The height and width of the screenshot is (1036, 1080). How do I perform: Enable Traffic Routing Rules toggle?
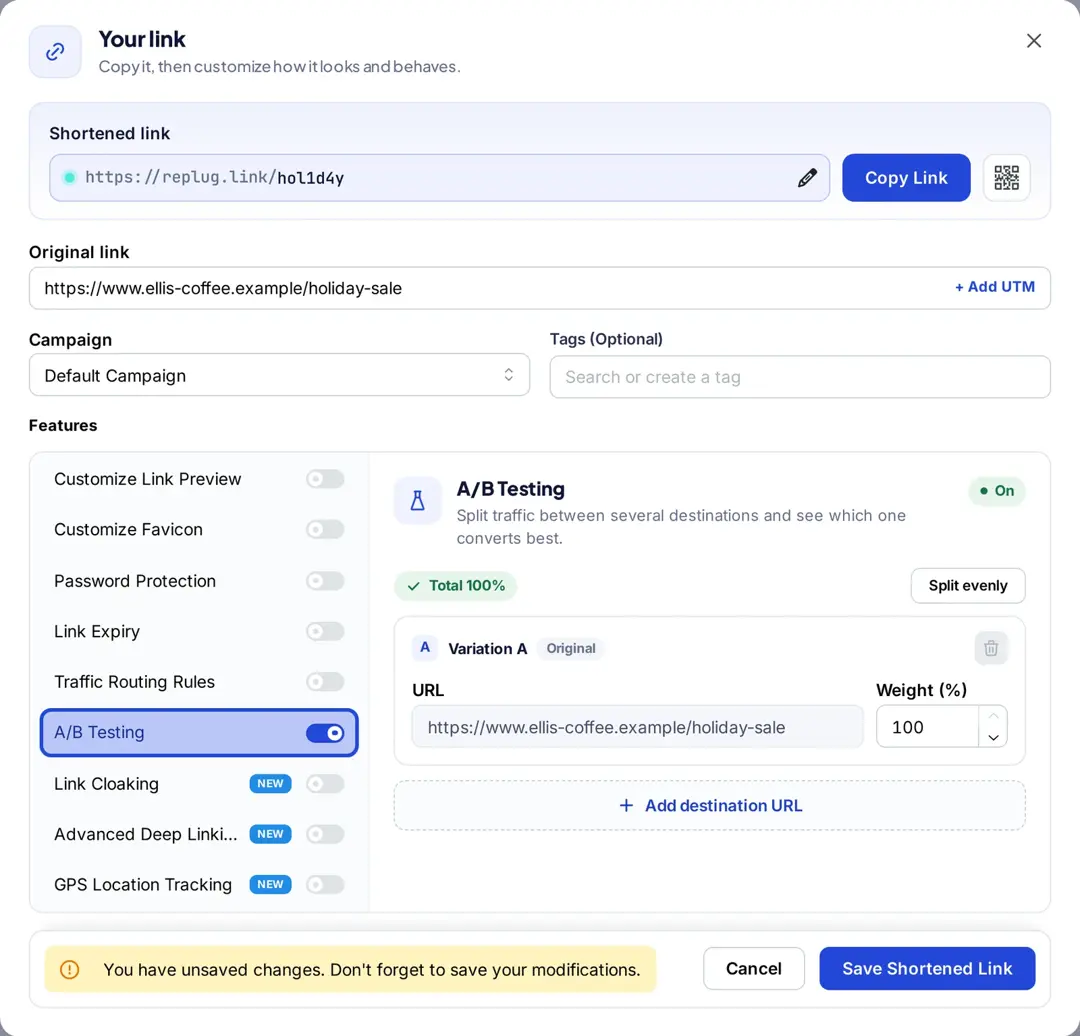(x=325, y=681)
